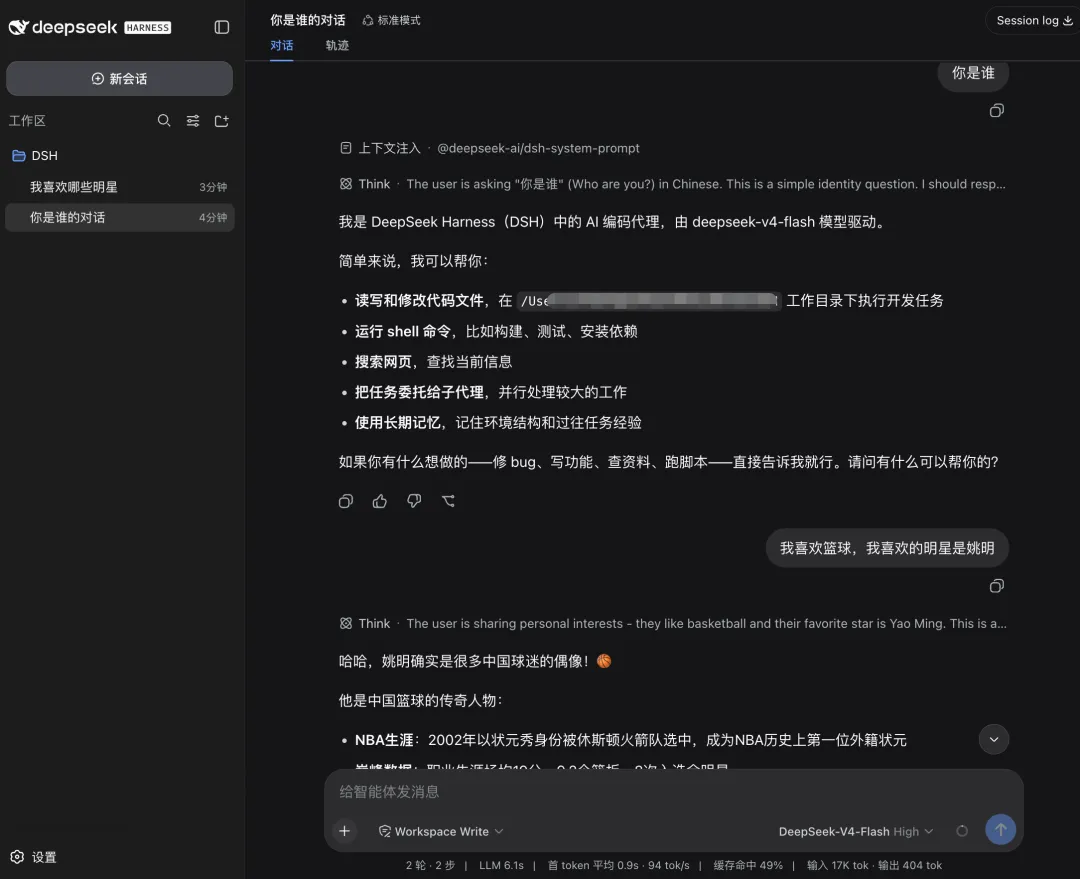
Task: Open the DeepSeek-V4-Flash High model dropdown
Action: pyautogui.click(x=855, y=831)
